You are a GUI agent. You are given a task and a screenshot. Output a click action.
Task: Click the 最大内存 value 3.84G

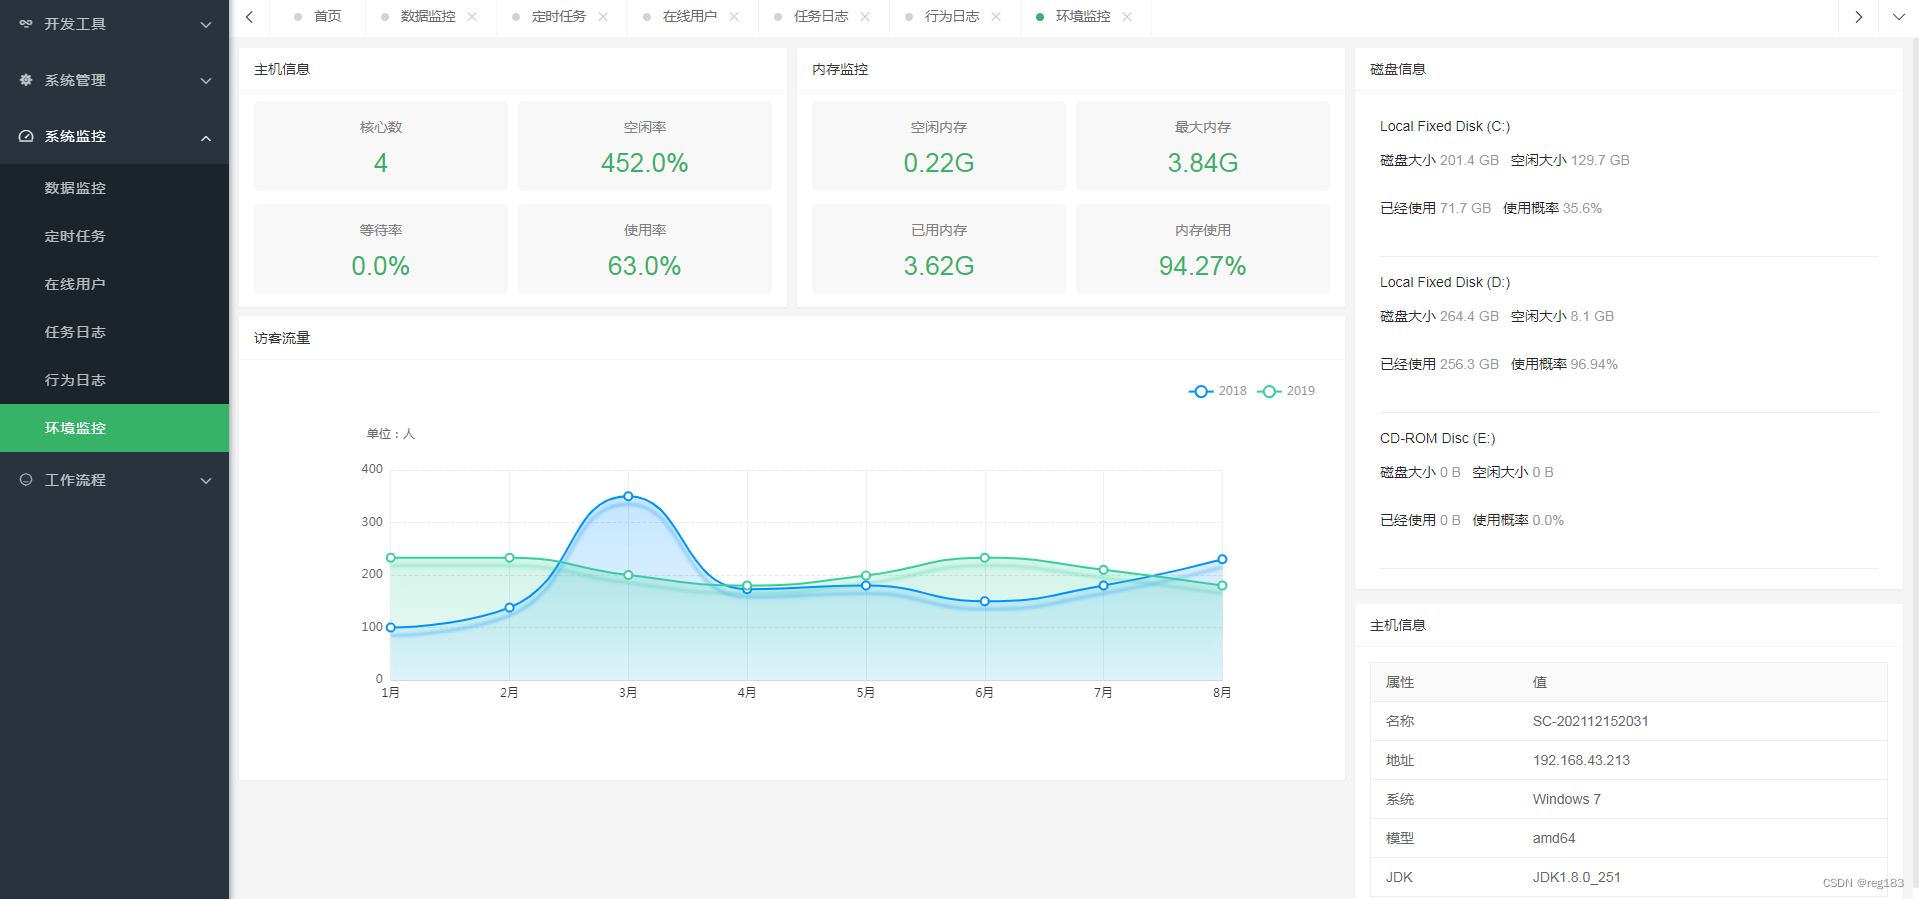click(x=1203, y=163)
